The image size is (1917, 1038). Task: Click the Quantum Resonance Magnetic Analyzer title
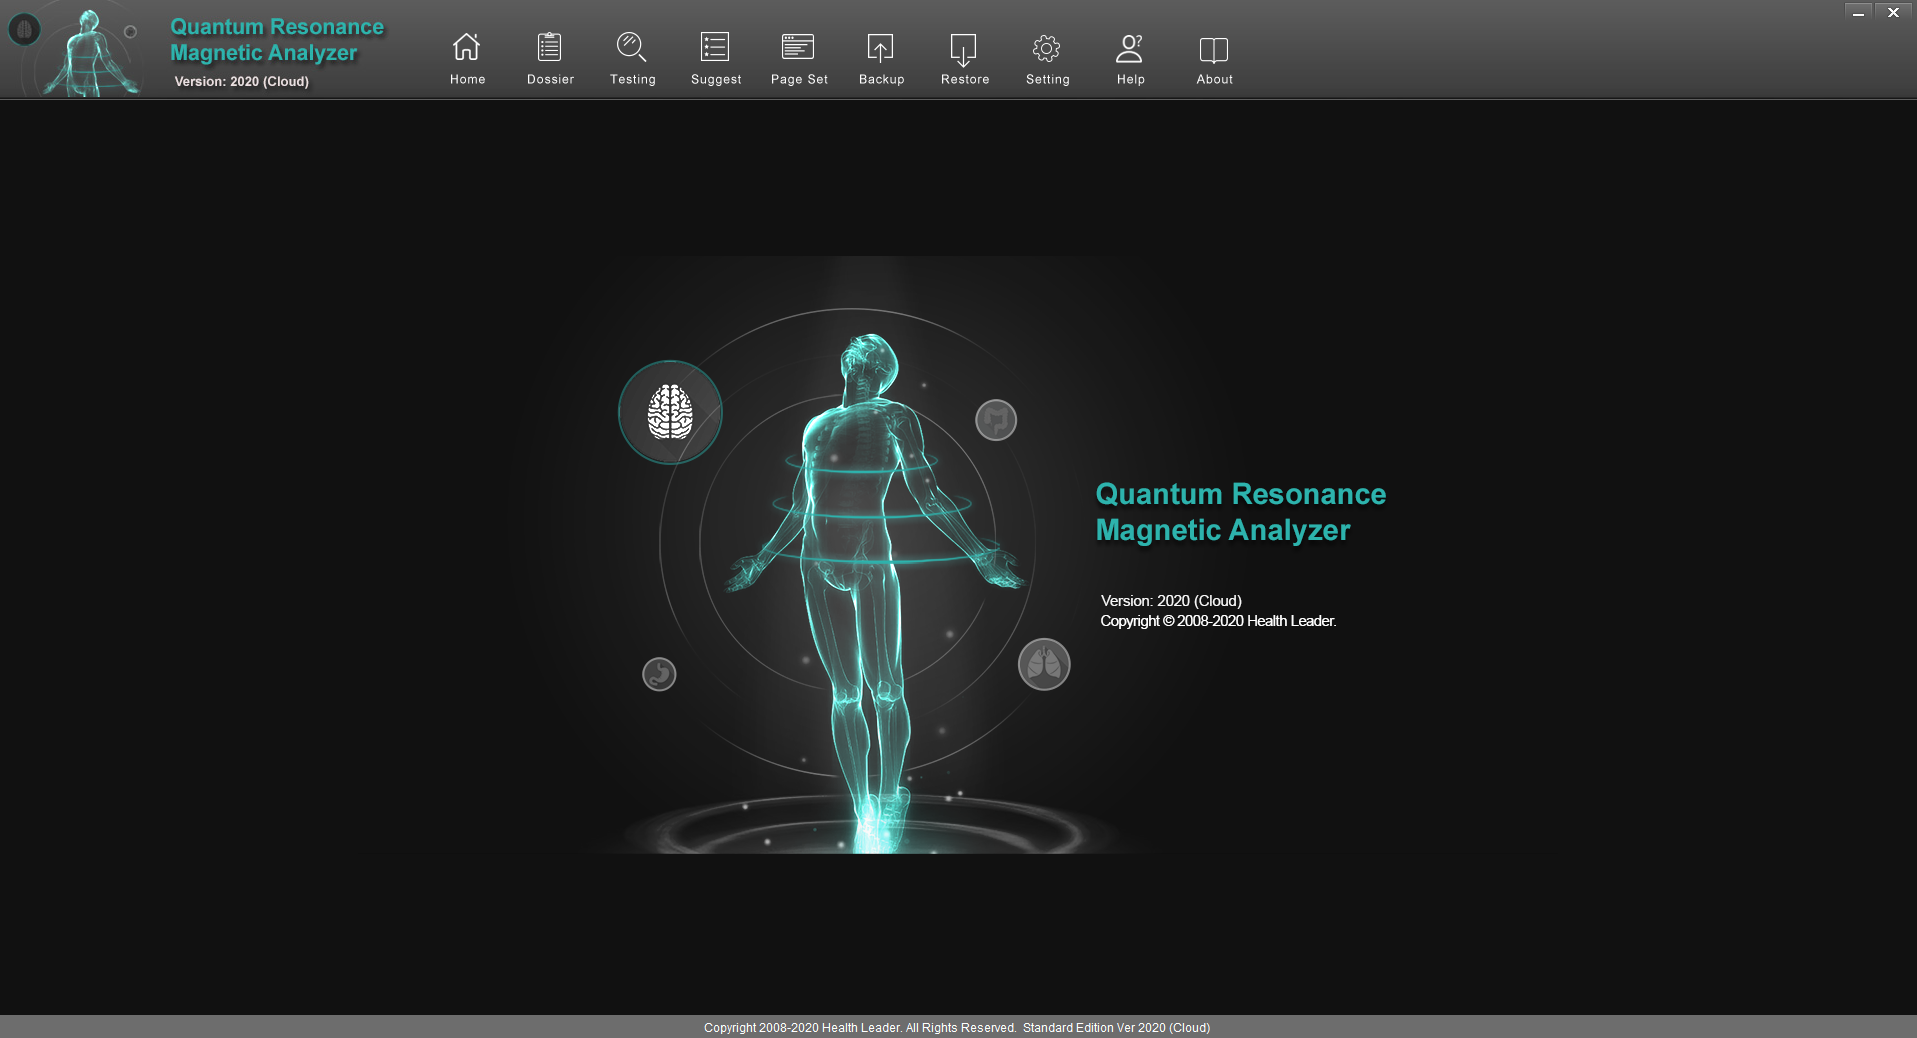pyautogui.click(x=277, y=40)
